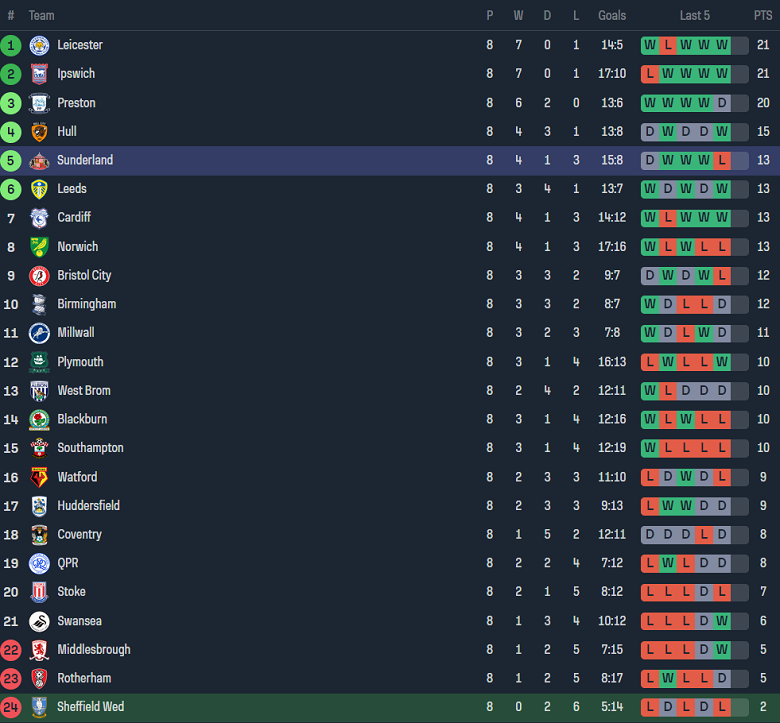Select the Watford club badge

click(39, 477)
